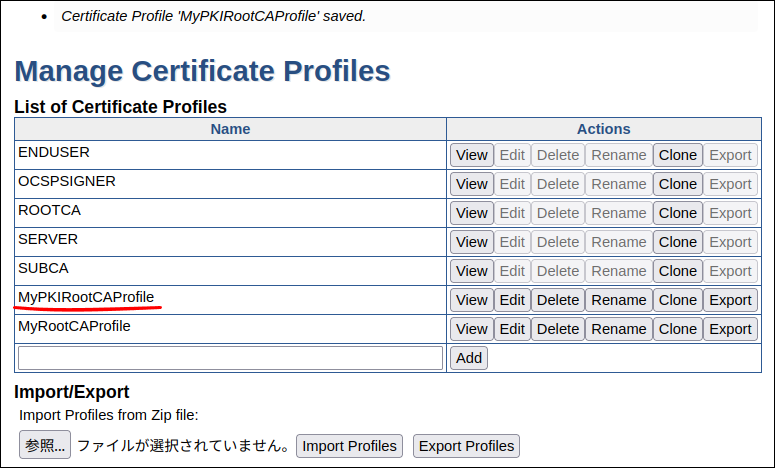Clone the ROOTCA profile

[677, 213]
